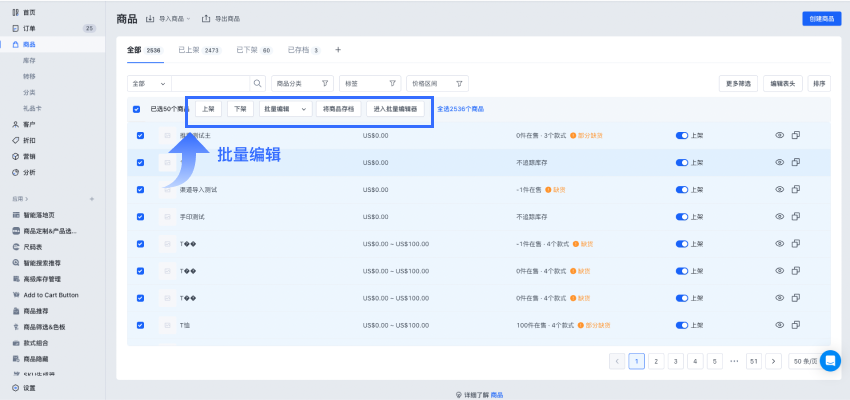Preview the 渠道导入测试 product via eye icon
This screenshot has width=850, height=400.
(780, 189)
